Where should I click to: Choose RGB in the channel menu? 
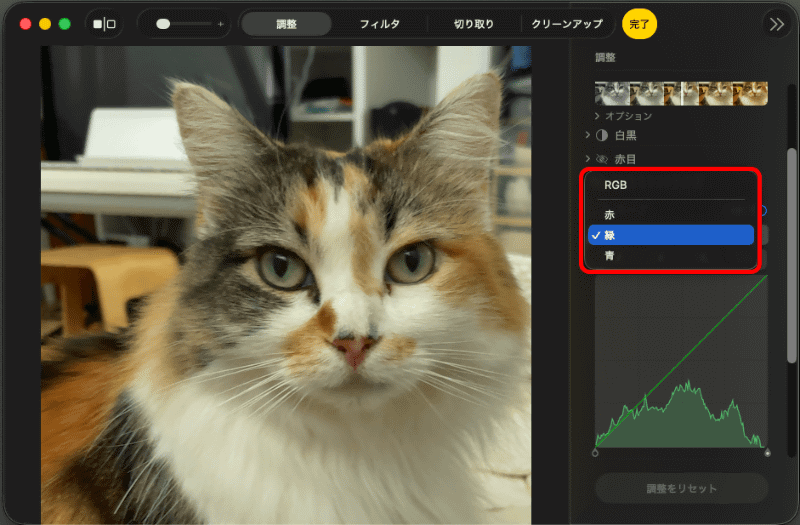pos(671,185)
